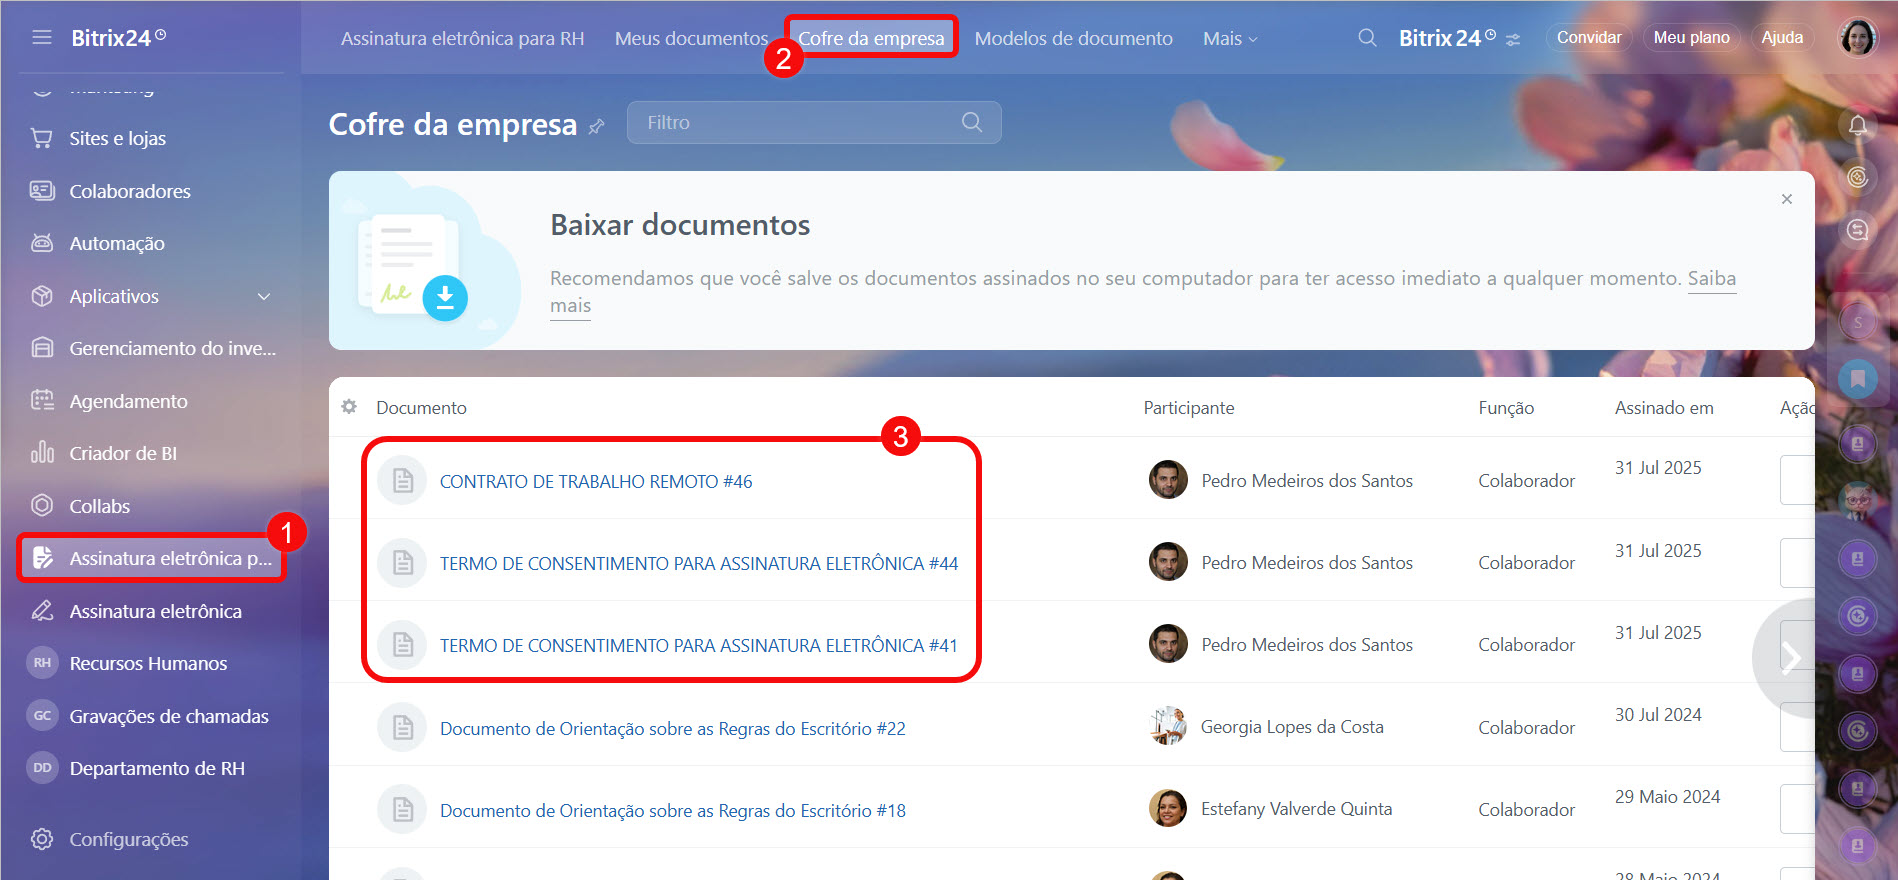This screenshot has height=880, width=1898.
Task: Open TERMO DE CONSENTIMENTO #44 document
Action: coord(699,563)
